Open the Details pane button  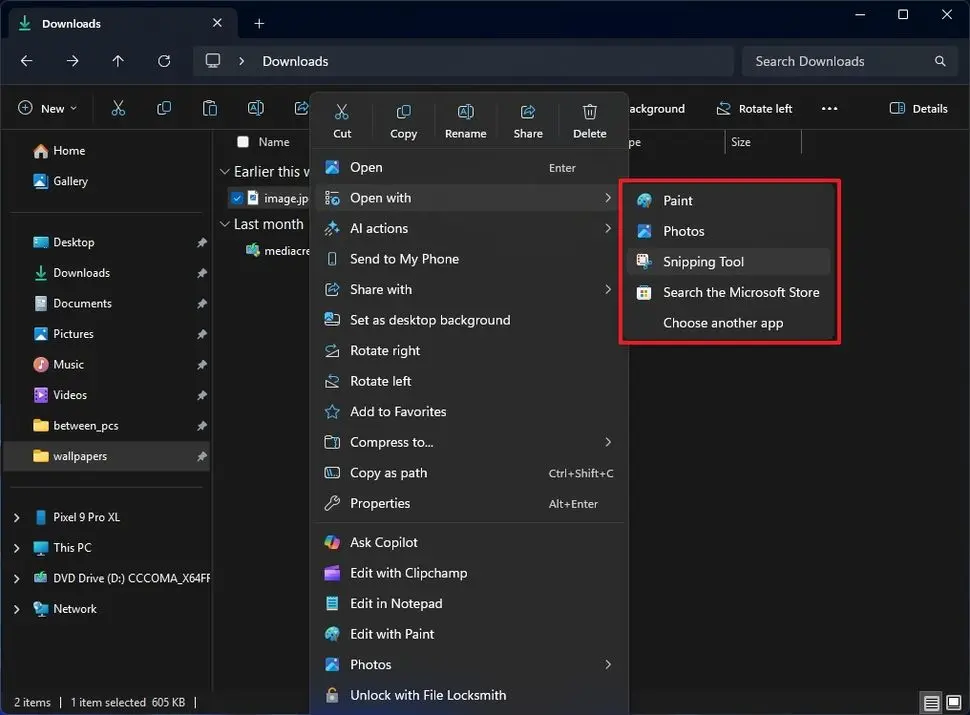918,109
